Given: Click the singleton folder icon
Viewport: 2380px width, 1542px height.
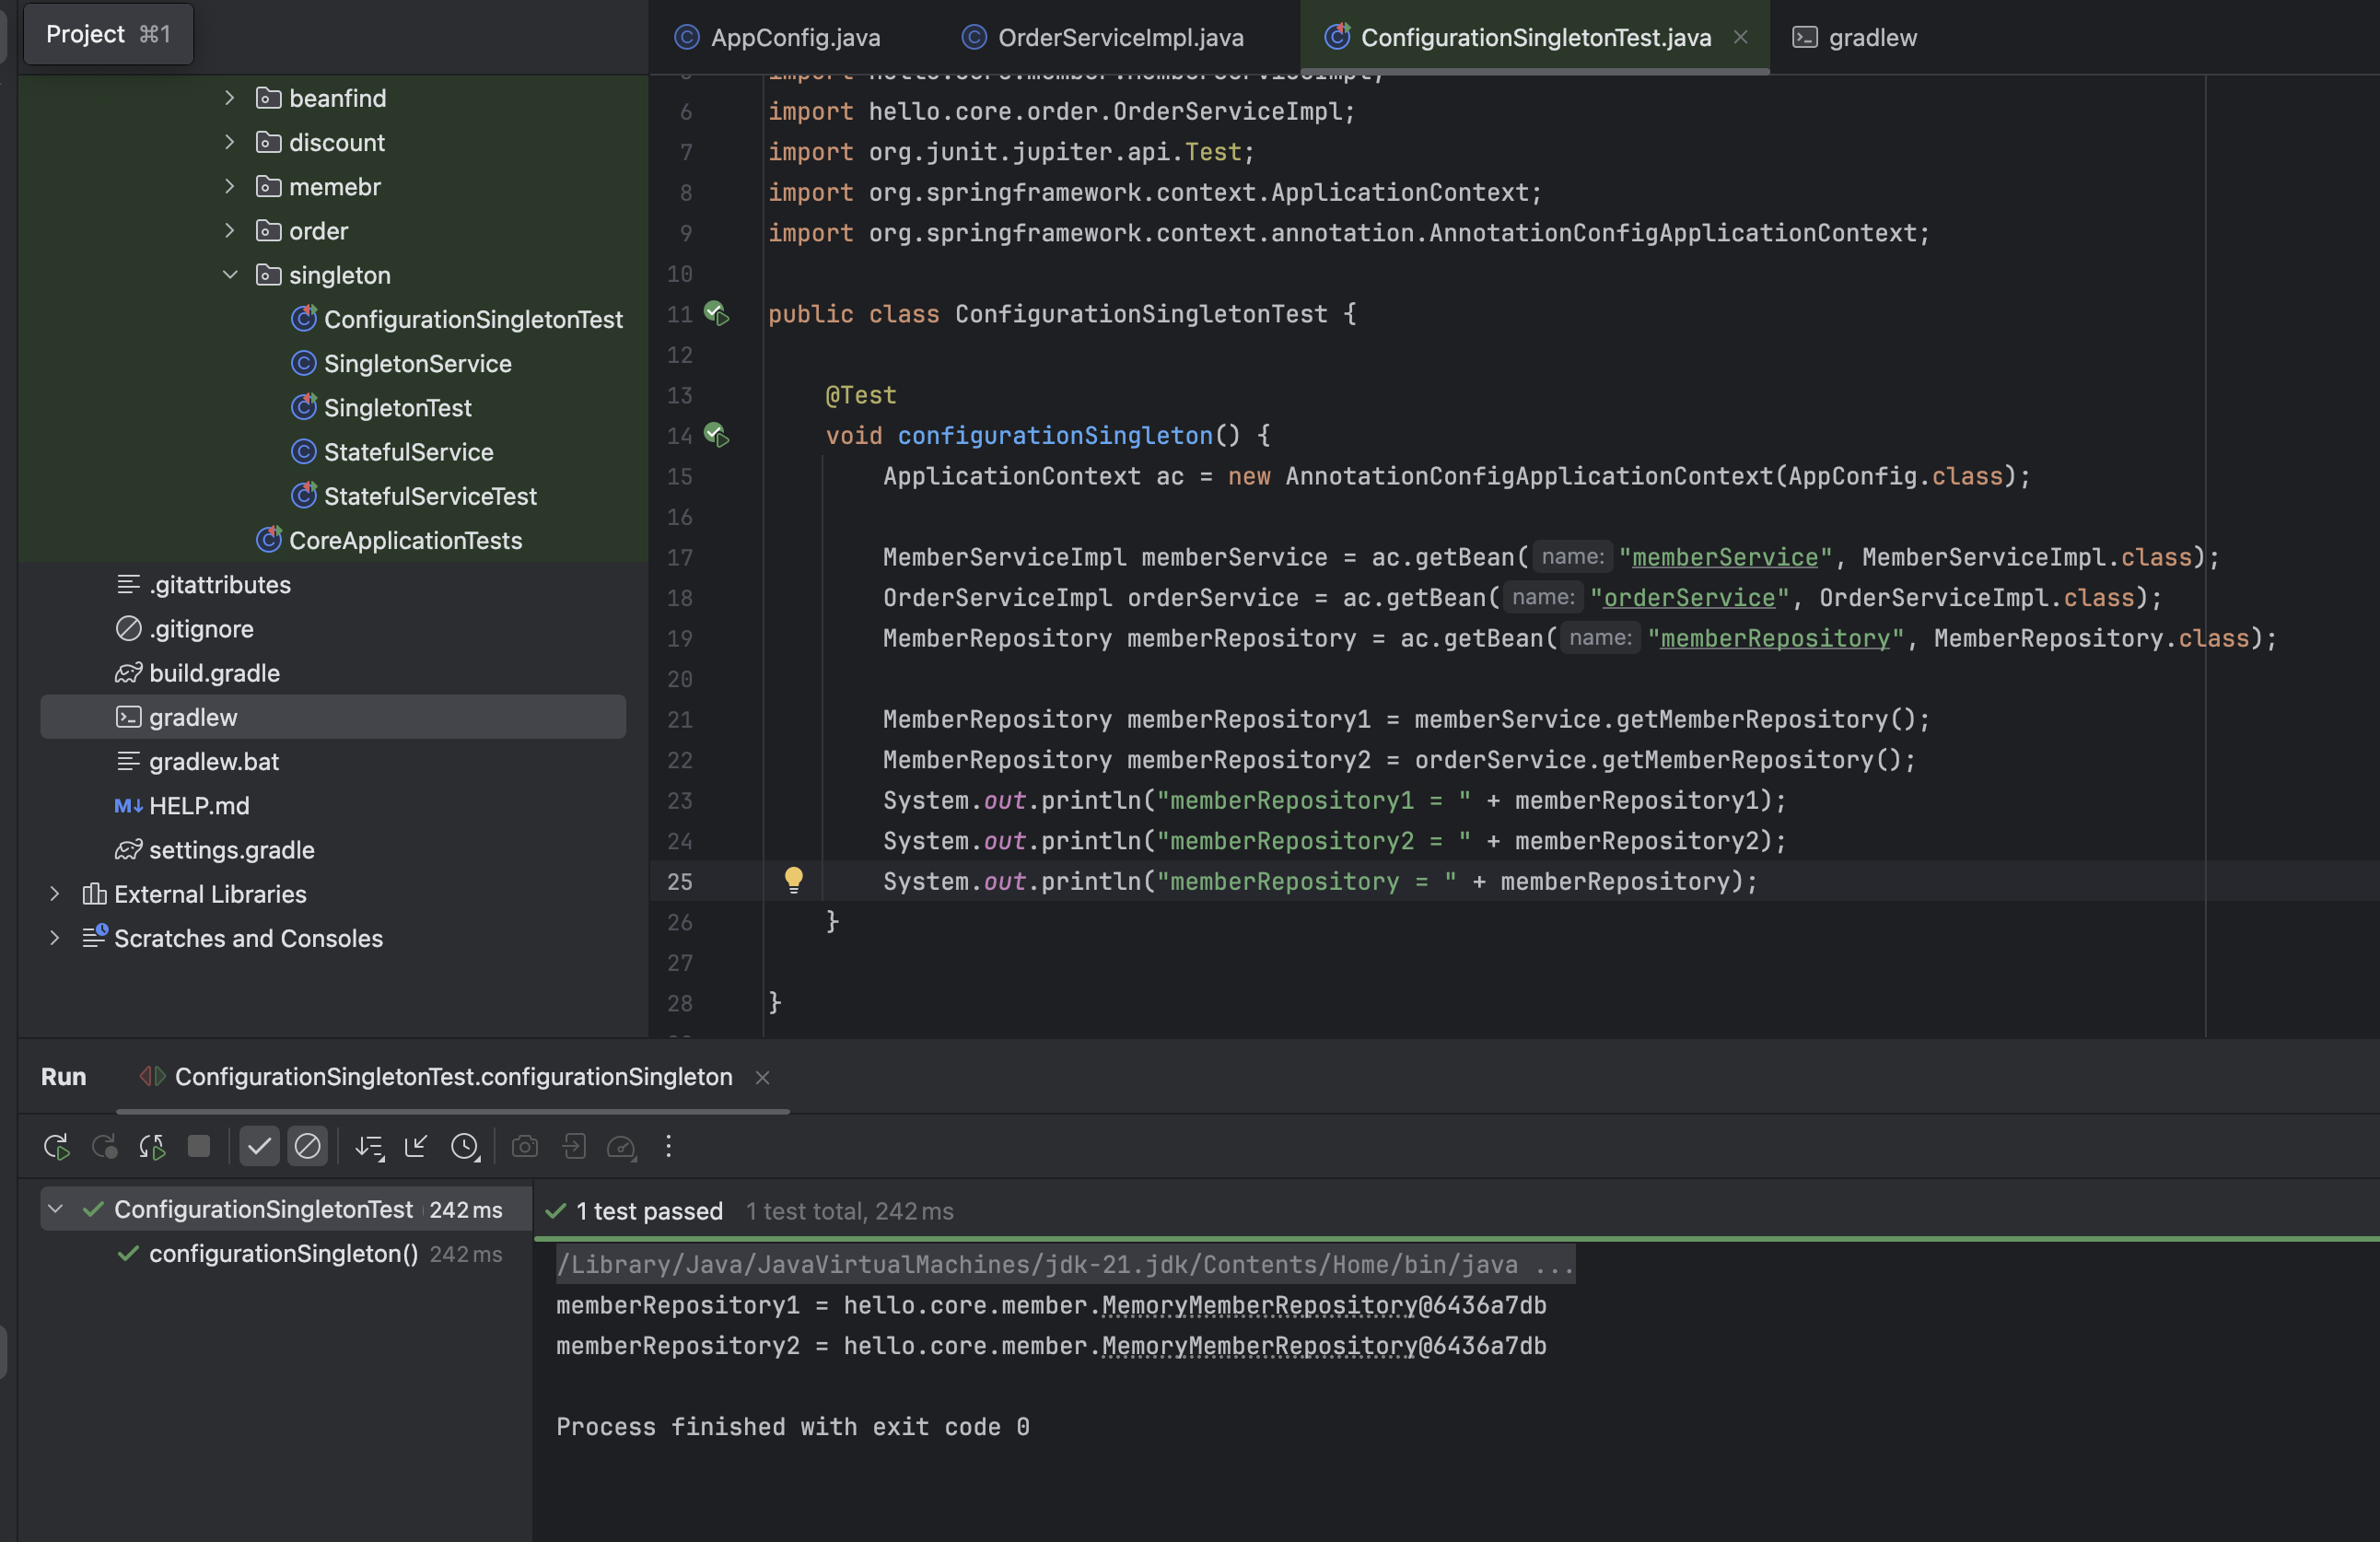Looking at the screenshot, I should (268, 274).
